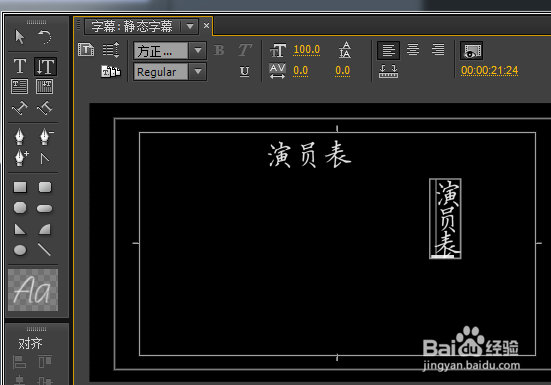This screenshot has height=385, width=551.
Task: Click the kerning value 0.0
Action: (300, 71)
